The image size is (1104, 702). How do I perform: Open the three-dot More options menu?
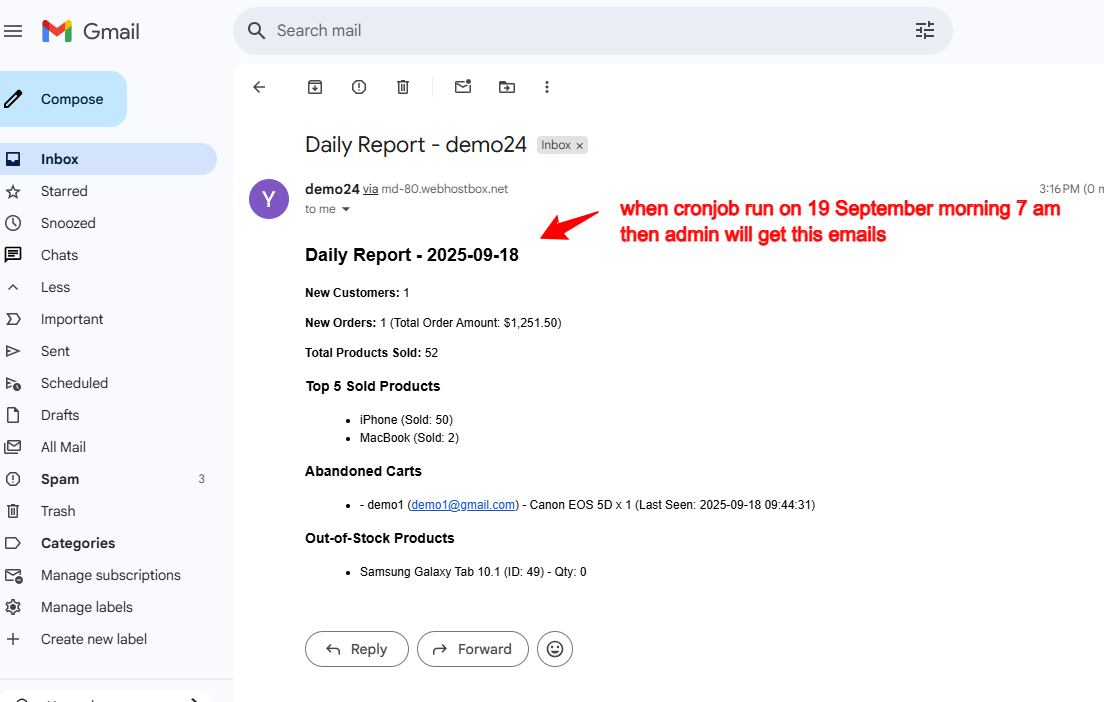pos(547,87)
